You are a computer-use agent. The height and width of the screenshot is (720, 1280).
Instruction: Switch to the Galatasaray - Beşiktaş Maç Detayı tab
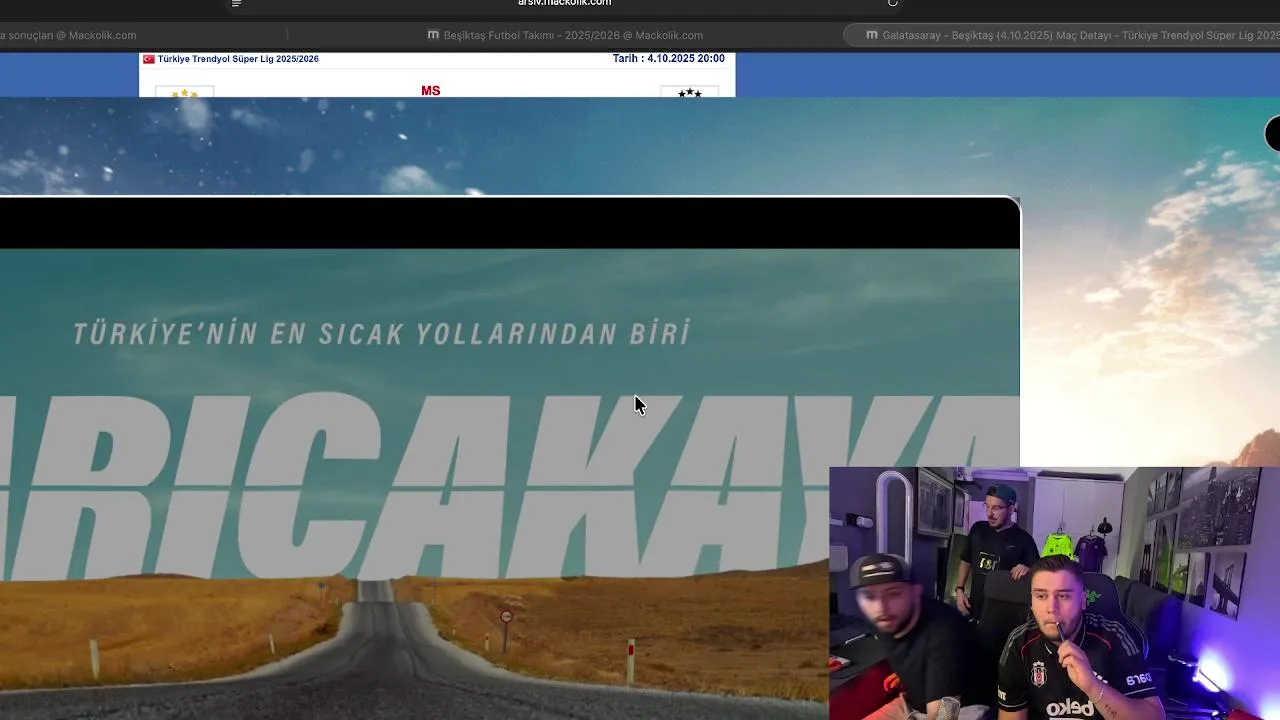click(1061, 35)
